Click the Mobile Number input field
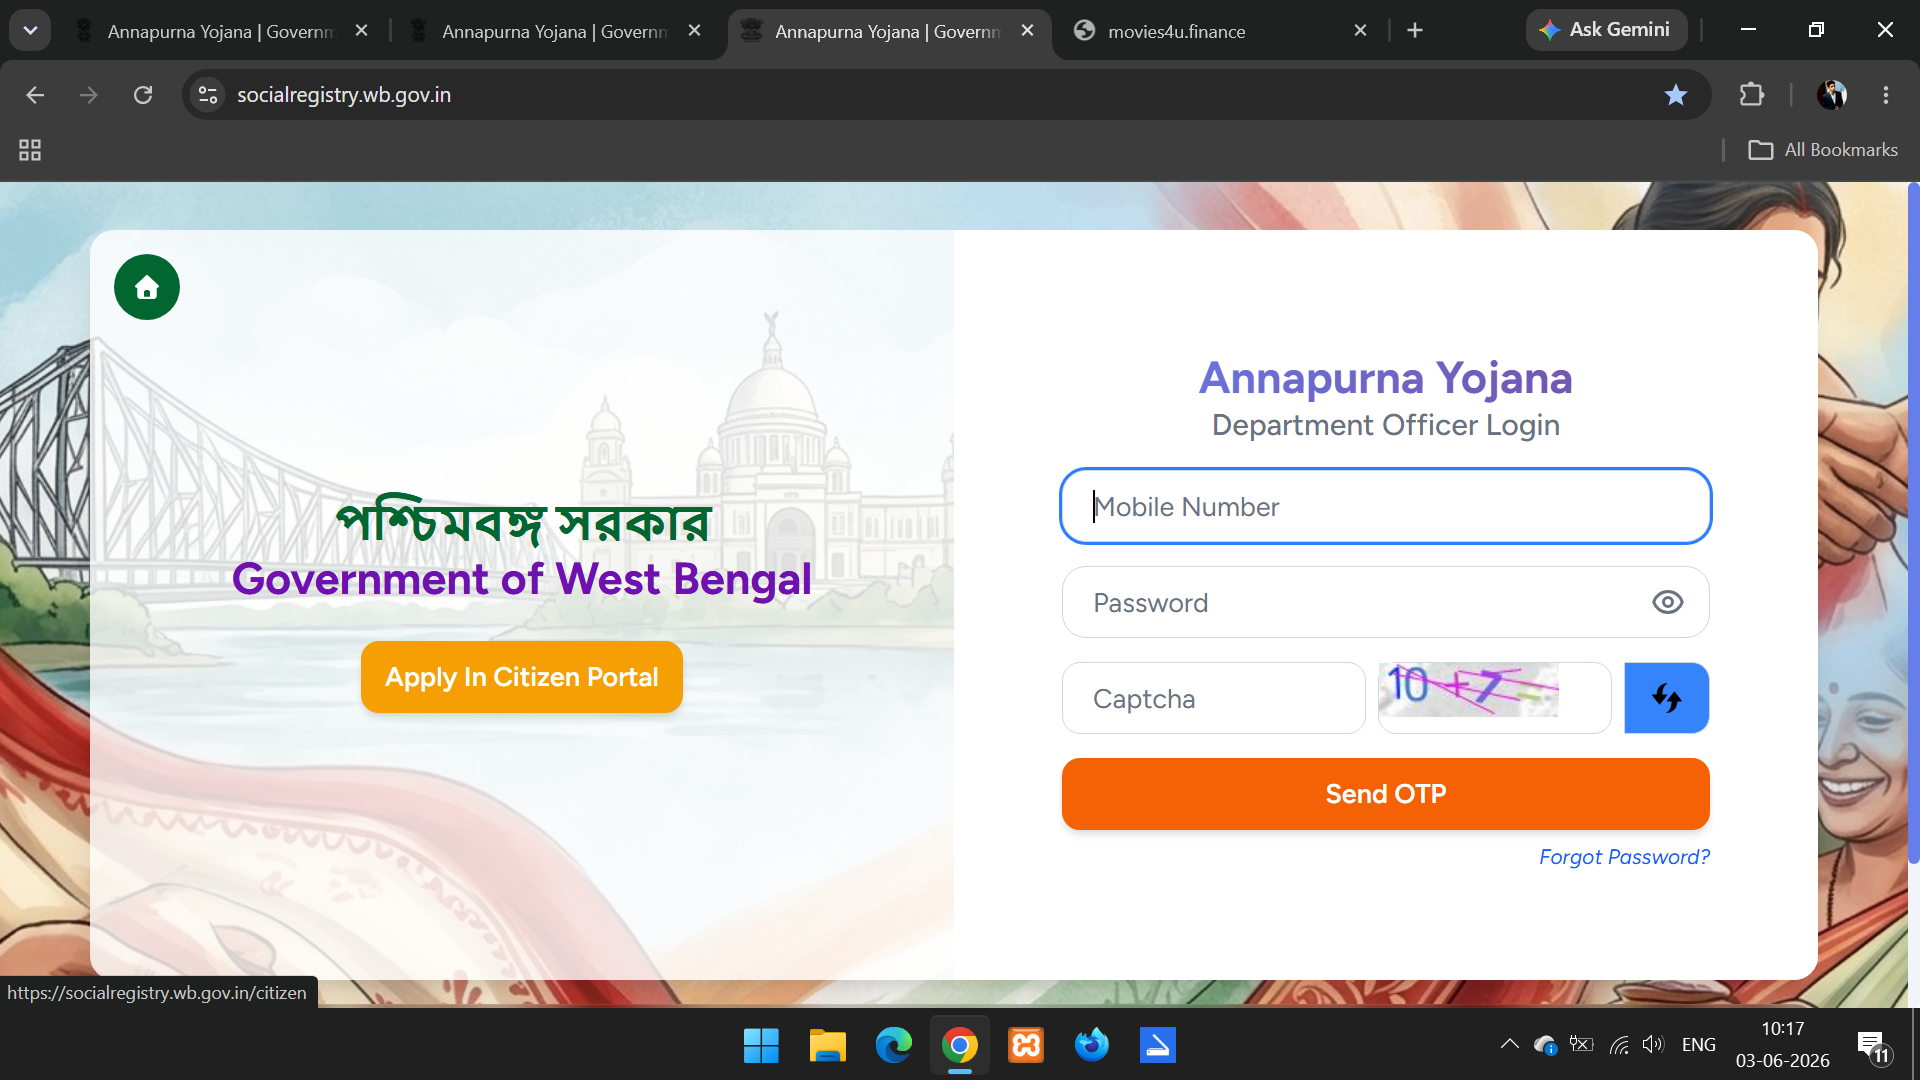This screenshot has height=1080, width=1920. tap(1385, 506)
